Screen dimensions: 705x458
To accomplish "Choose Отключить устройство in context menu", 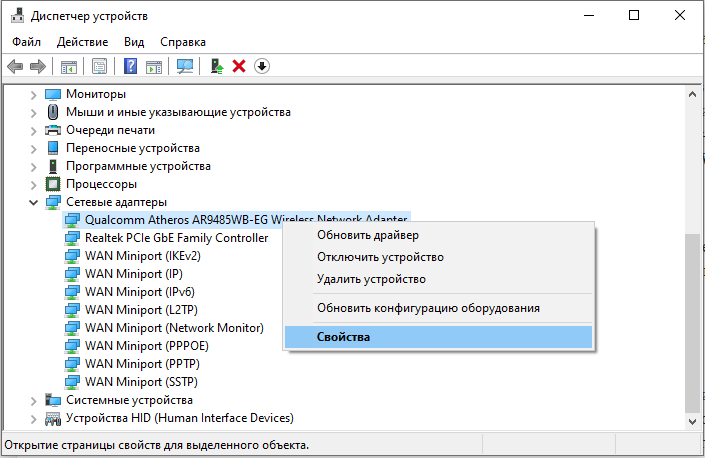I will coord(438,257).
